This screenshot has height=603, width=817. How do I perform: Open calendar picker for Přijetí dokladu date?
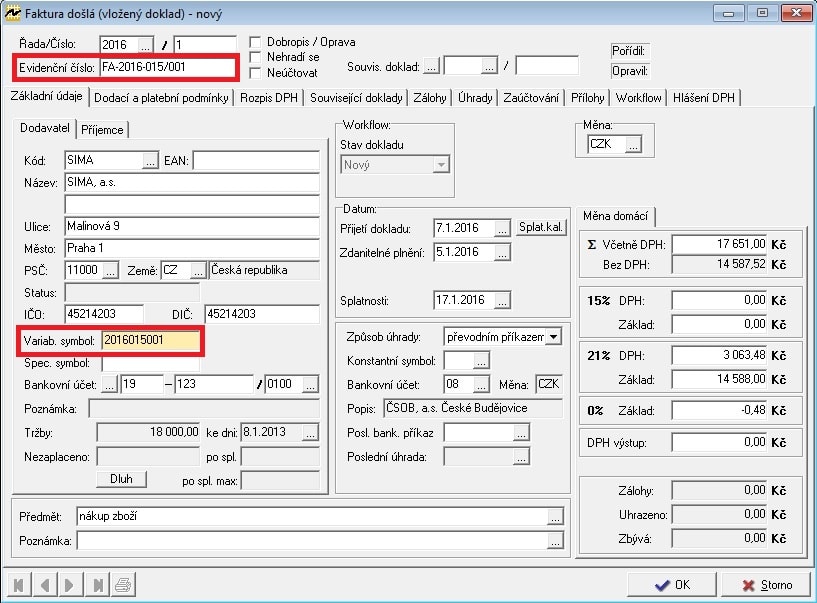[x=502, y=228]
